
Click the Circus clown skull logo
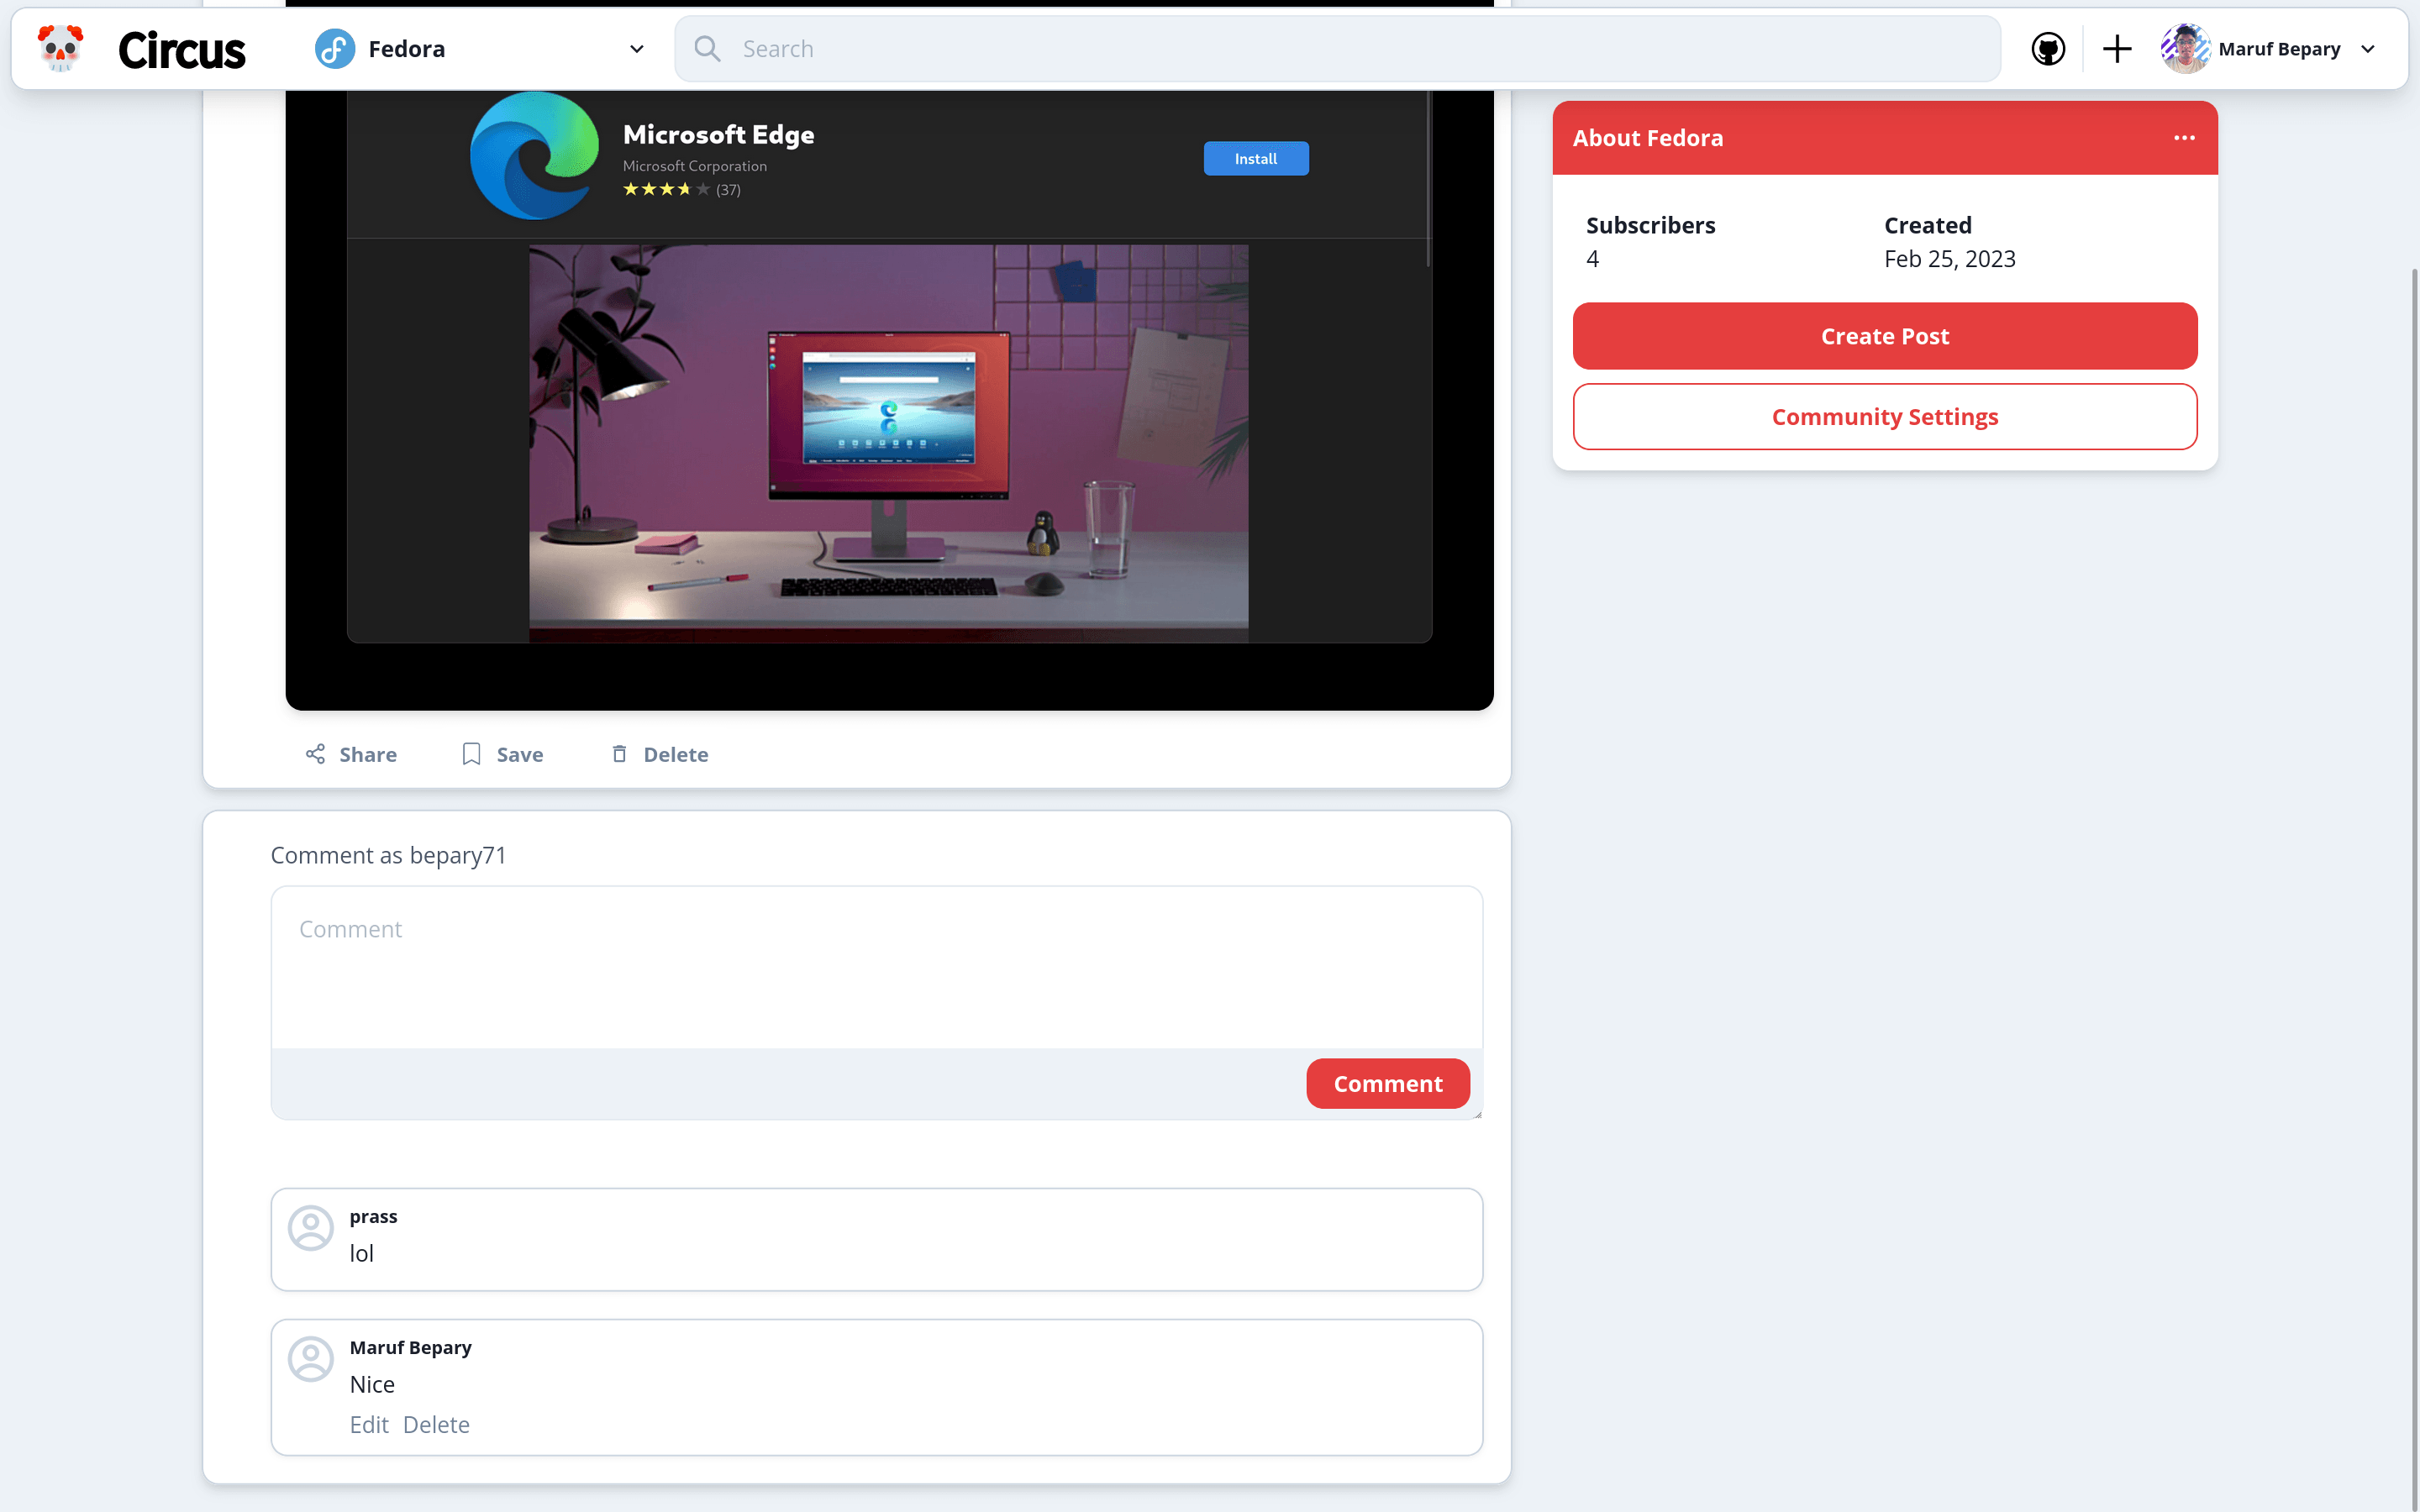point(60,48)
